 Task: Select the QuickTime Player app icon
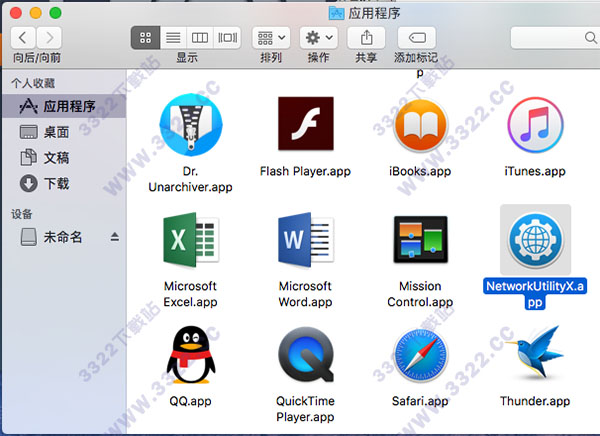(305, 354)
